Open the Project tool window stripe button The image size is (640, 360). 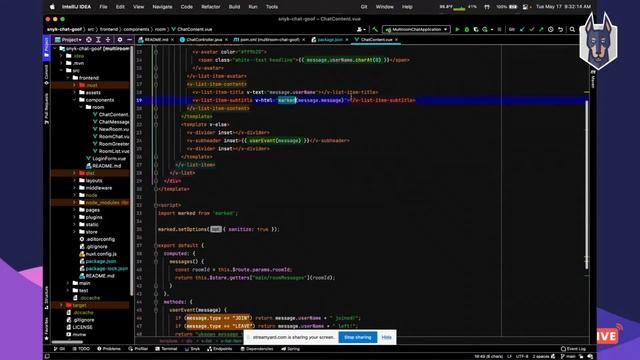(46, 47)
